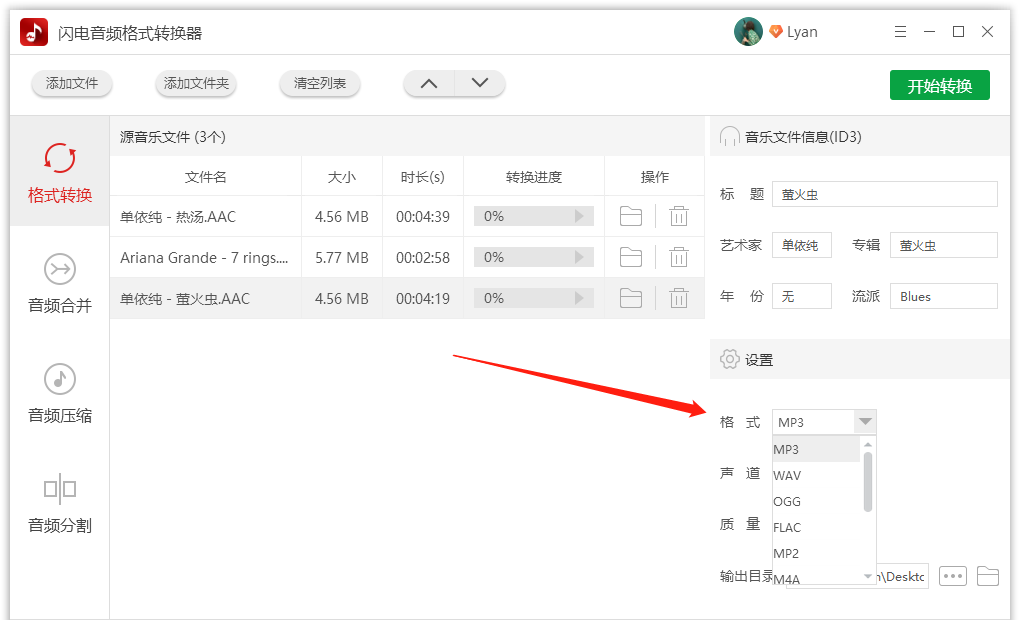Click the 开始转换 convert button
This screenshot has width=1020, height=621.
pos(939,85)
